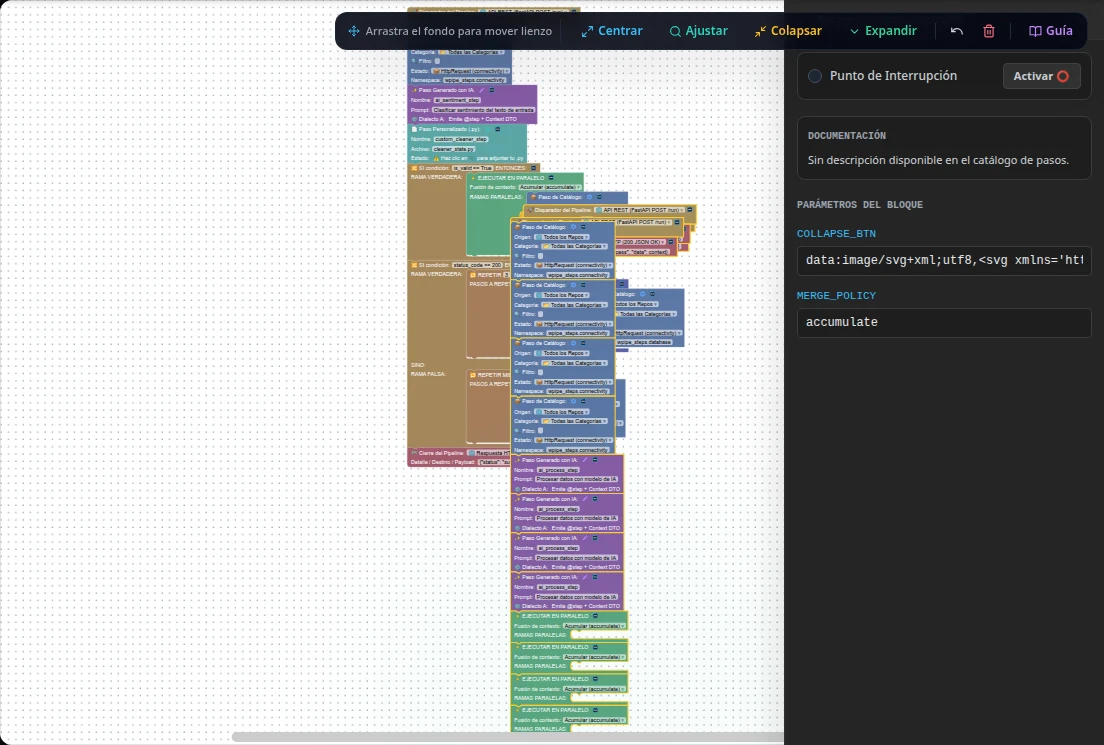Click the wpipe_steps.database namespace field
1104x745 pixels.
click(x=644, y=342)
